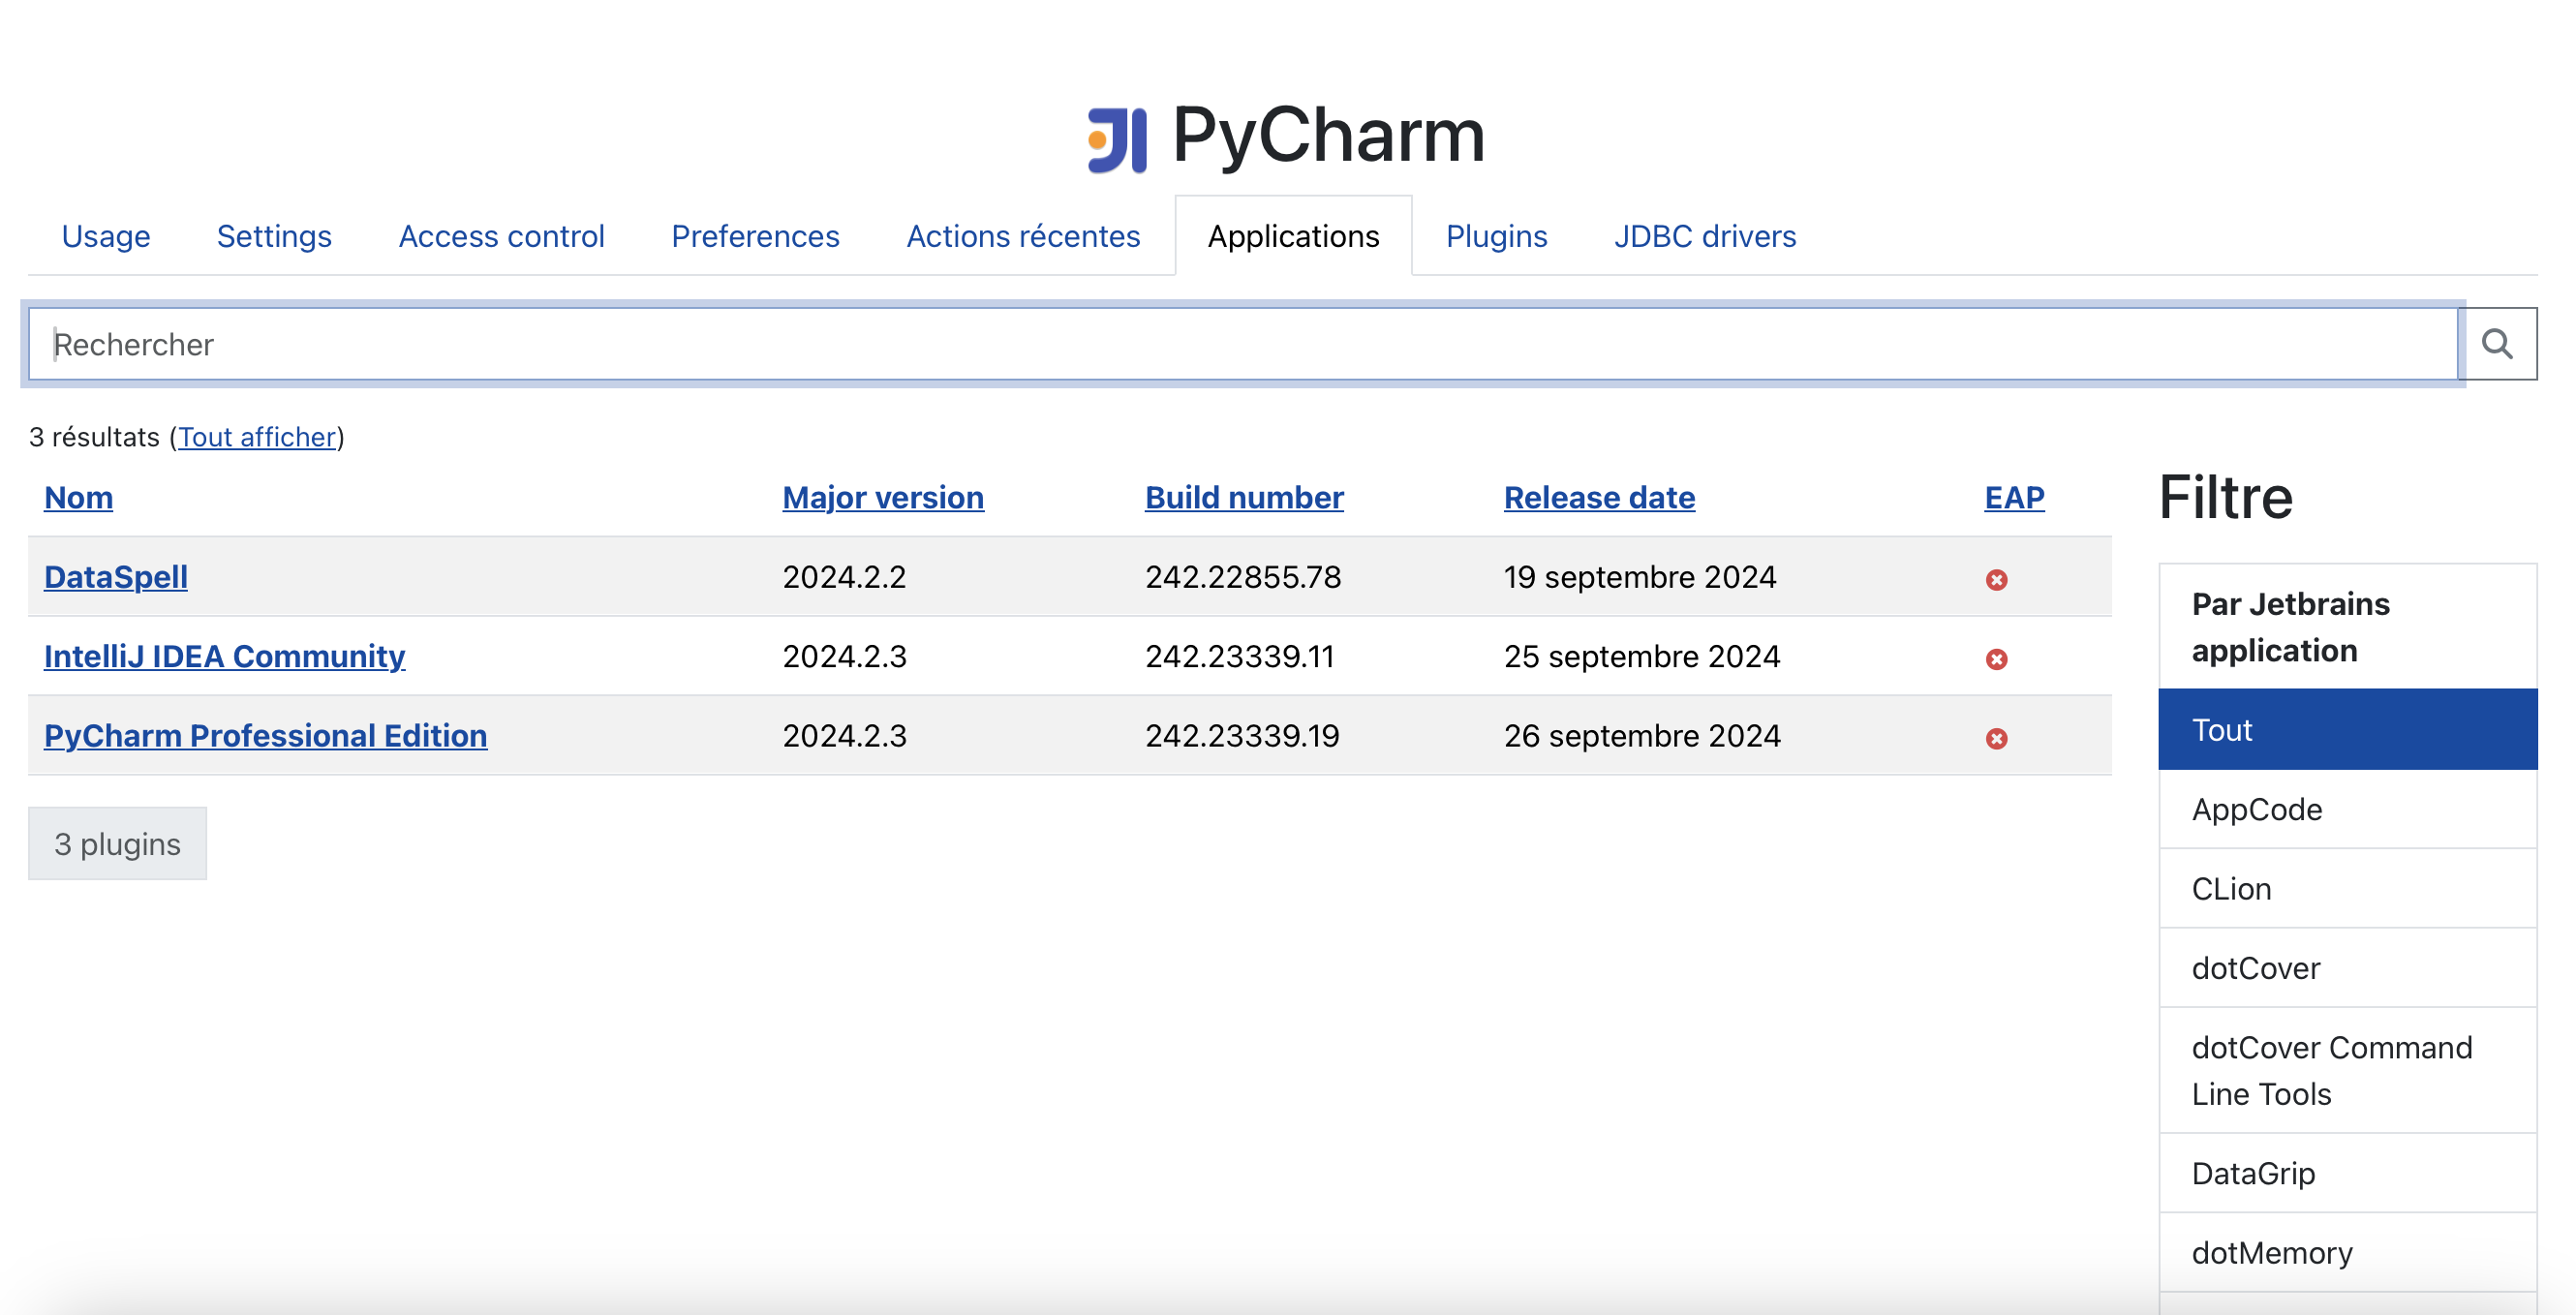Click the Filtre heading
Screen dimensions: 2576x1315
click(x=2225, y=498)
